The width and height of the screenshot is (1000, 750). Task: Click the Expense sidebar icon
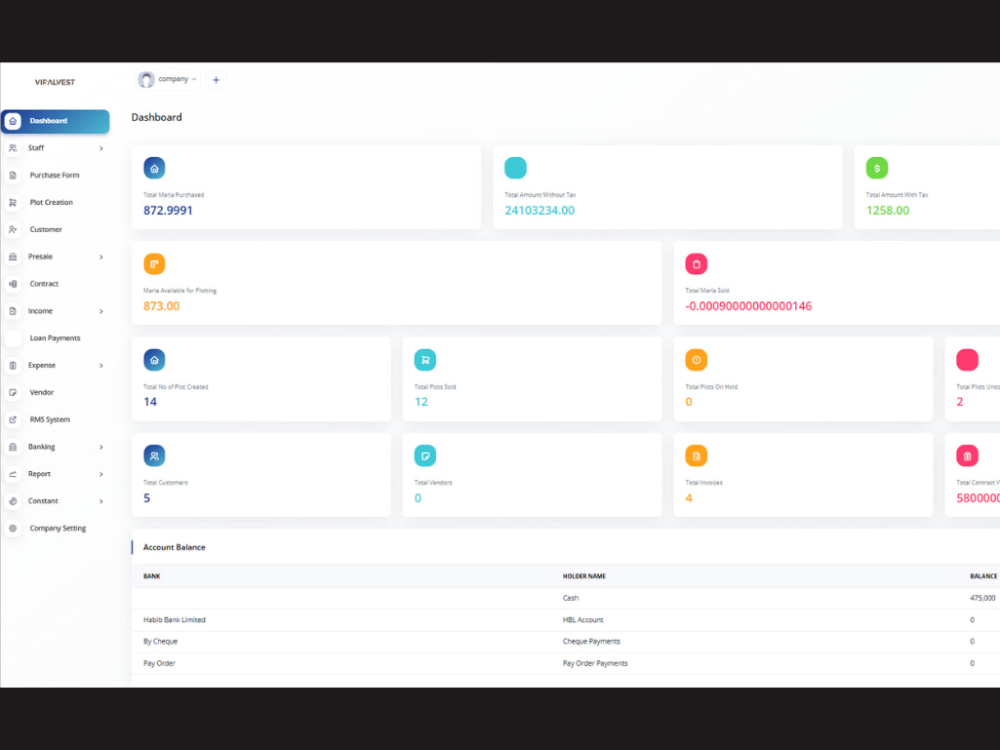(x=13, y=365)
